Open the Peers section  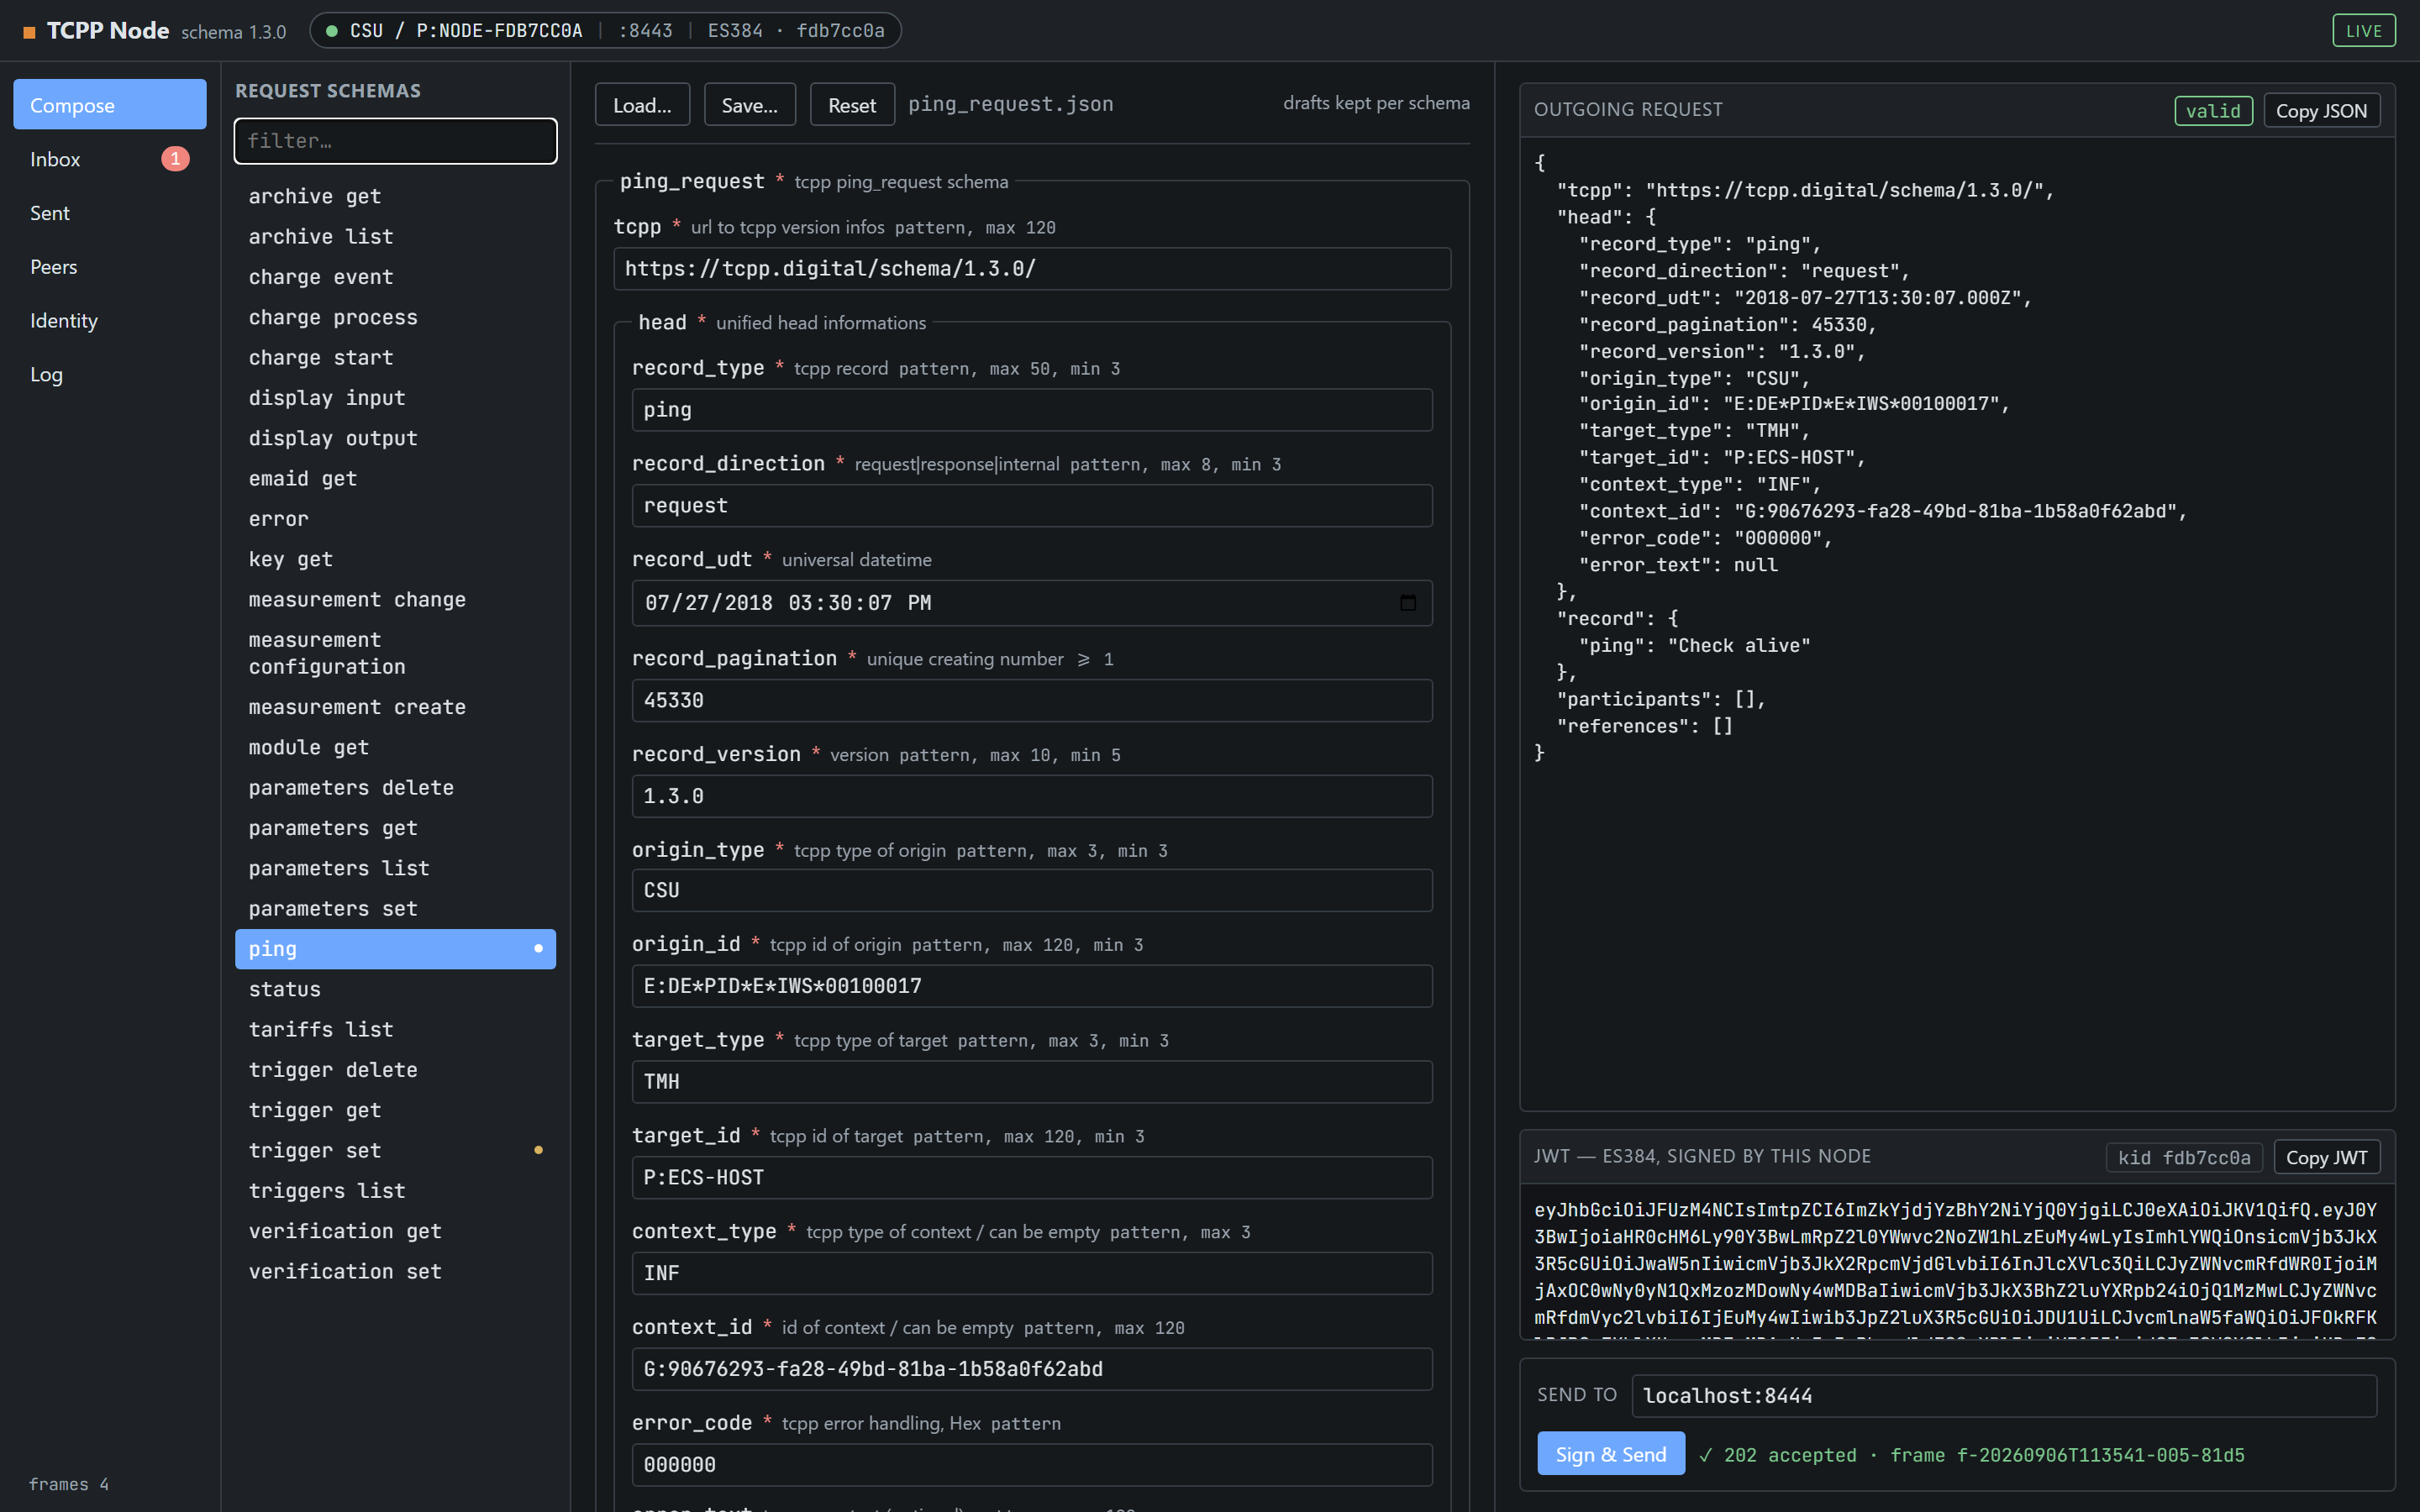[x=110, y=267]
